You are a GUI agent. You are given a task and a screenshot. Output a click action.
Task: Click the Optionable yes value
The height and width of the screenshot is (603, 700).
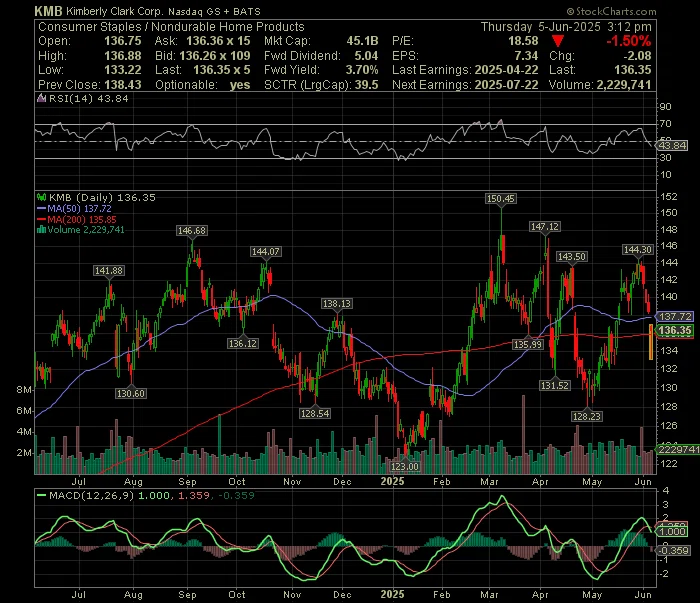click(x=240, y=85)
